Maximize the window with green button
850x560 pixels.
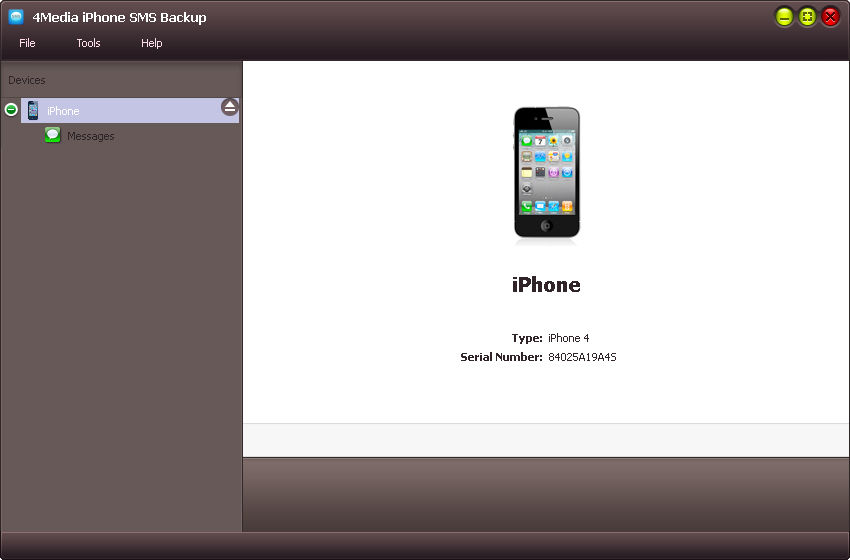tap(807, 17)
